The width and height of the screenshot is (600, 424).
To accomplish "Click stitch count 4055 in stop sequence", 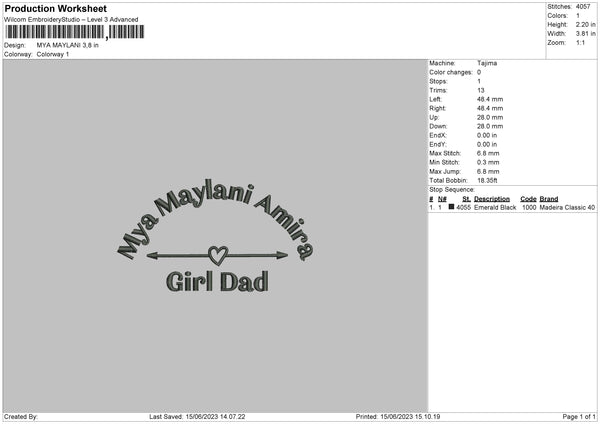I will pos(463,207).
